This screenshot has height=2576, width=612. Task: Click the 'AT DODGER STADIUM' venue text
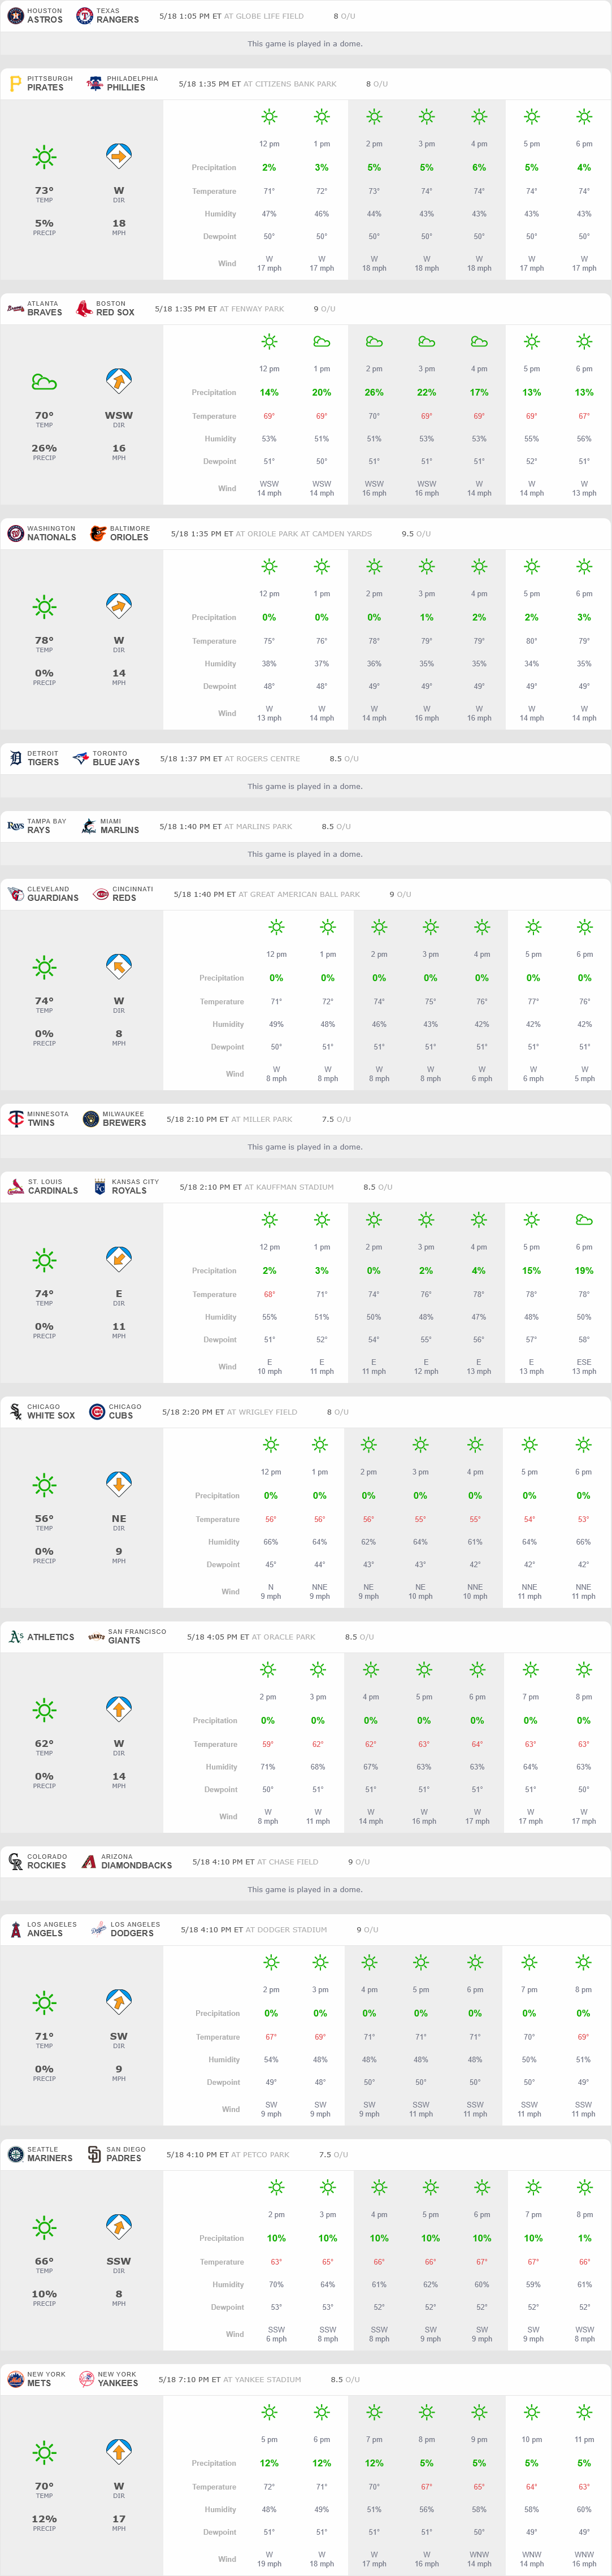tap(286, 1931)
